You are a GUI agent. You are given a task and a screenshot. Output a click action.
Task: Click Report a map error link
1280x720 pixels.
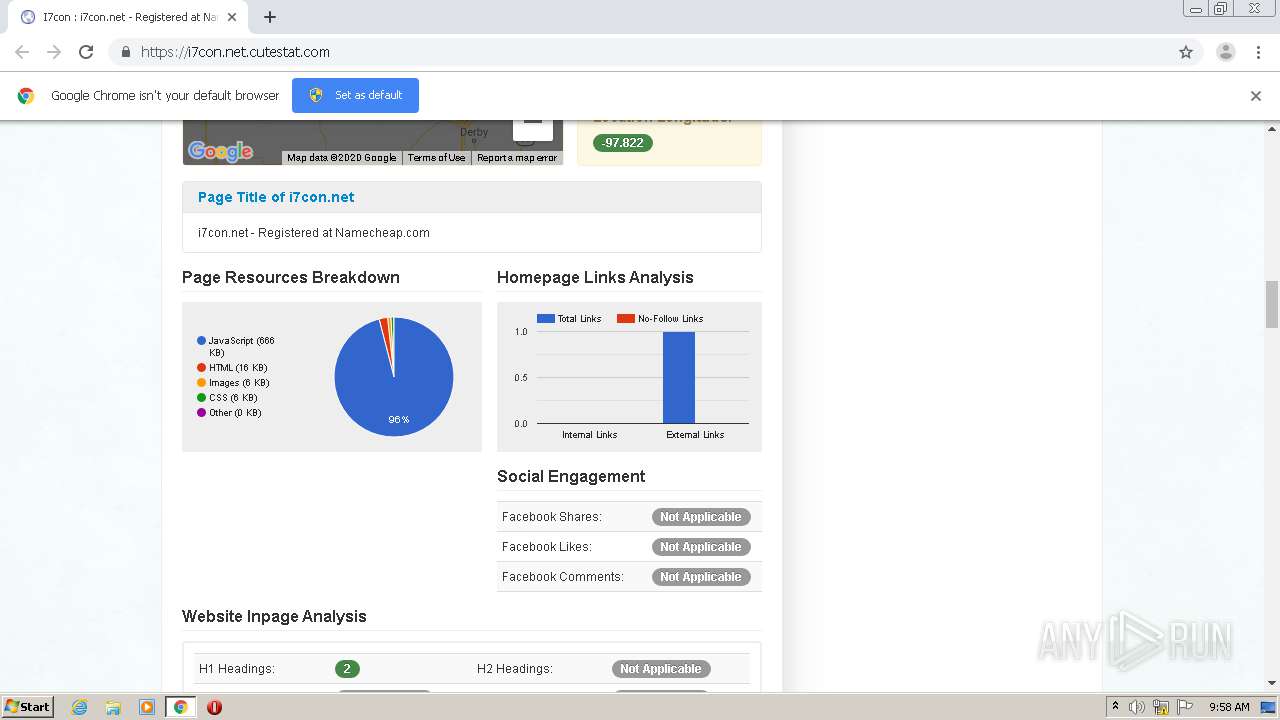tap(517, 158)
